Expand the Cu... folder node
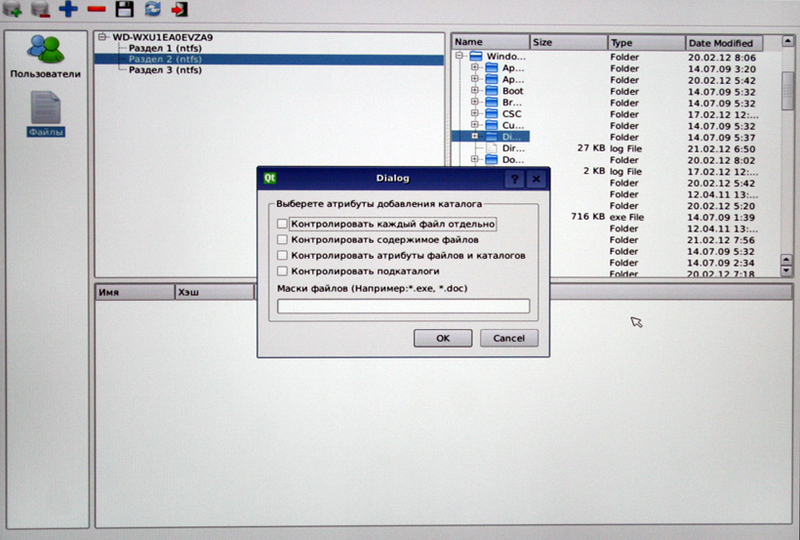This screenshot has width=800, height=540. [x=474, y=125]
